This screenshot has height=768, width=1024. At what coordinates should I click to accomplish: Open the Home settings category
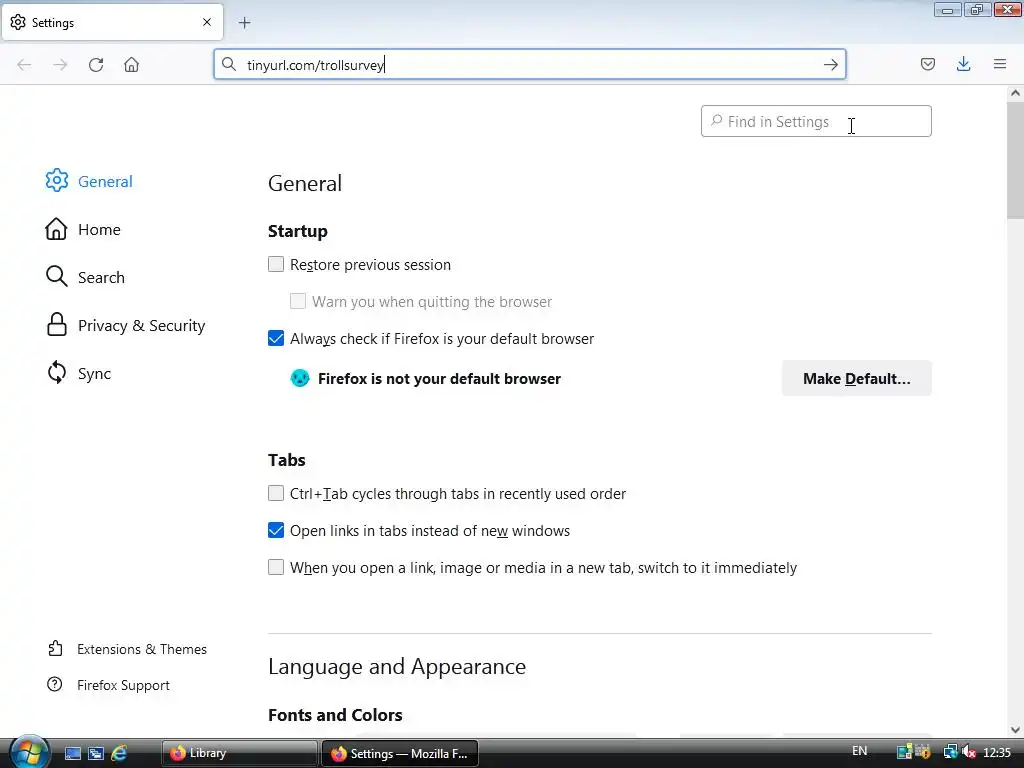83,229
